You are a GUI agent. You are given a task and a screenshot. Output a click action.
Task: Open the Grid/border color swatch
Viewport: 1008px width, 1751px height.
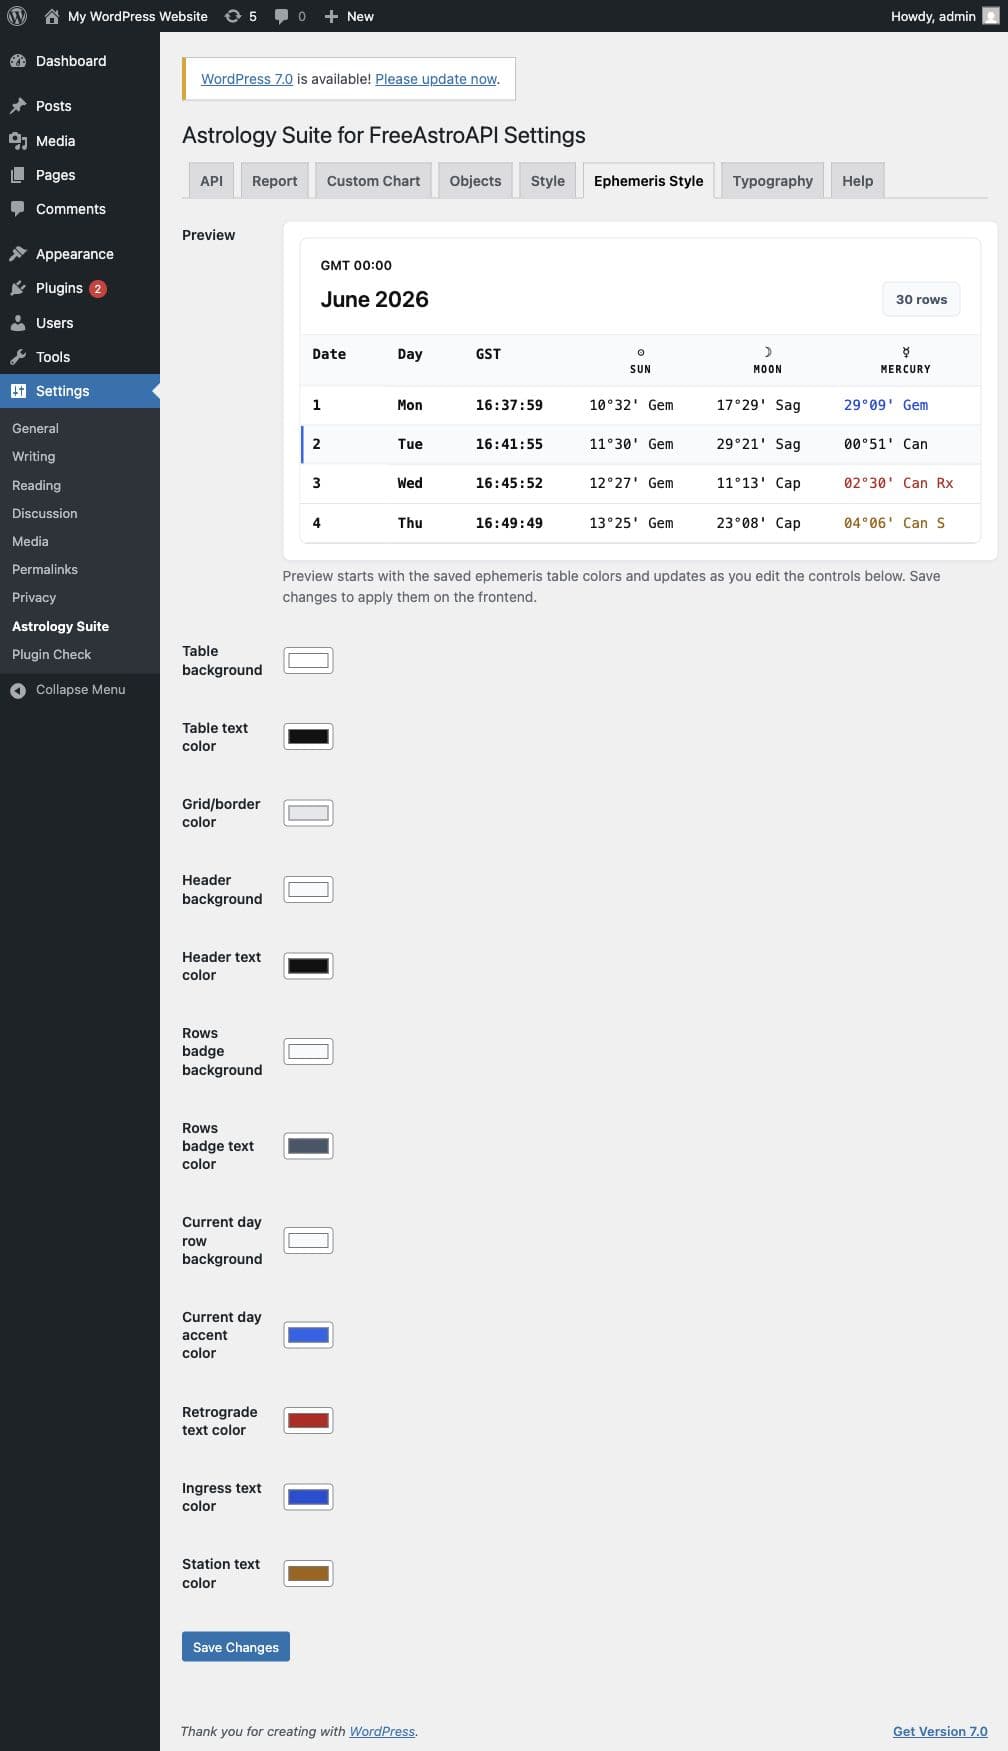pos(308,813)
